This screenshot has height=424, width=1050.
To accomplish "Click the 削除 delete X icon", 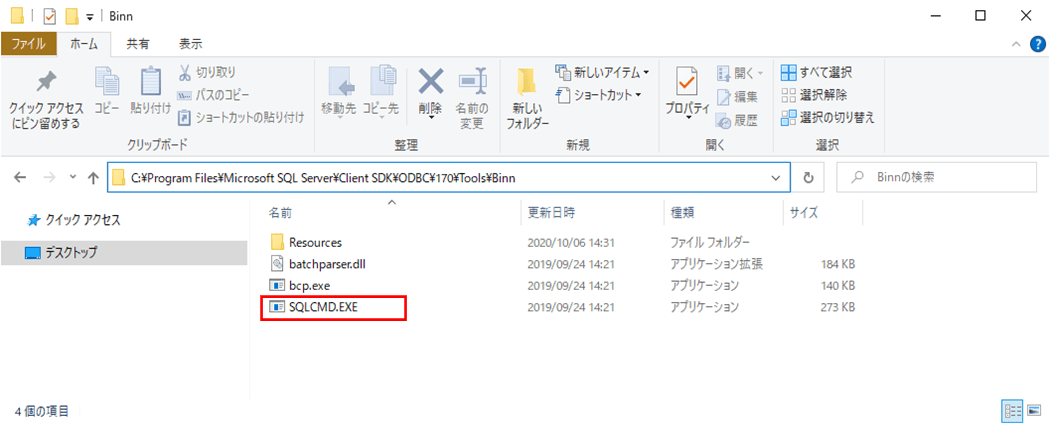I will click(430, 81).
